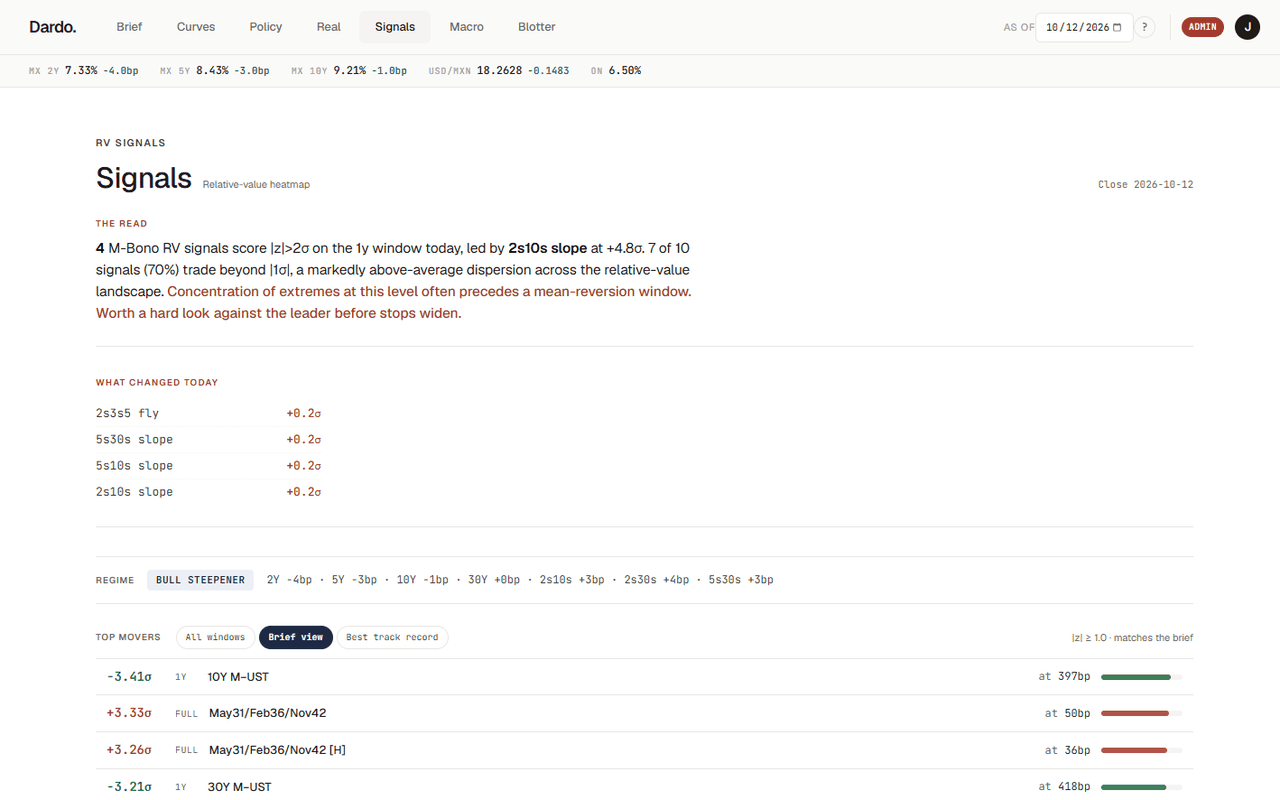
Task: Click the As Of date input field
Action: pyautogui.click(x=1084, y=27)
